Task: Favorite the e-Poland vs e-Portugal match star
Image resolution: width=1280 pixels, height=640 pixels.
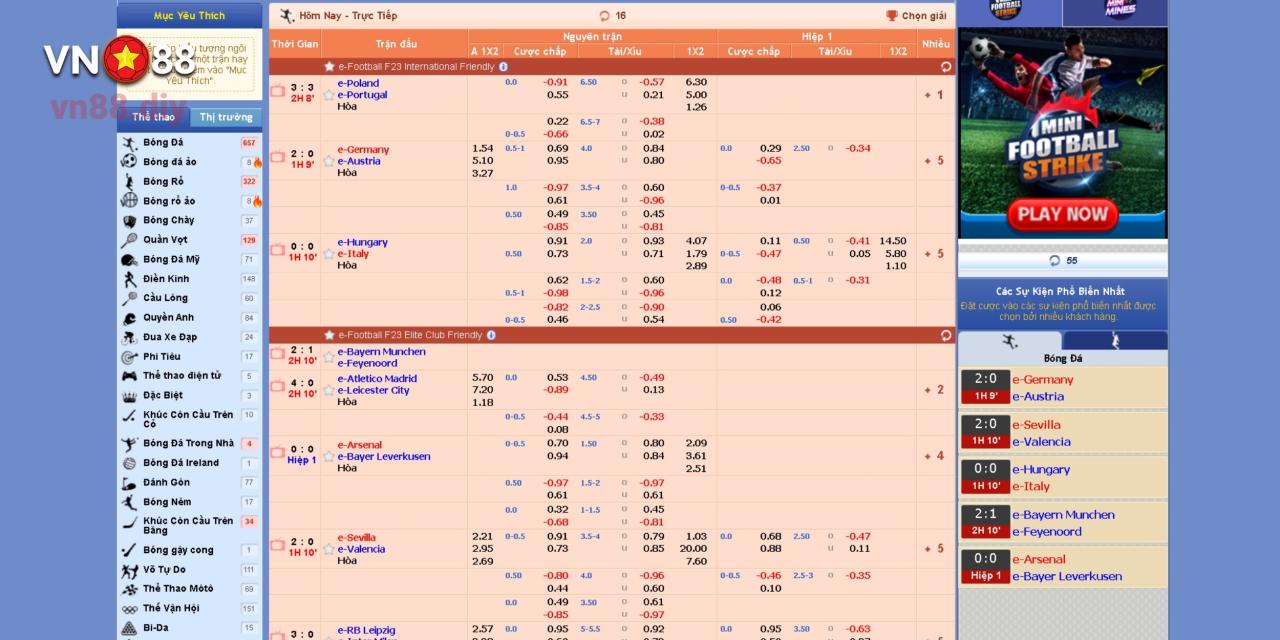Action: [328, 95]
